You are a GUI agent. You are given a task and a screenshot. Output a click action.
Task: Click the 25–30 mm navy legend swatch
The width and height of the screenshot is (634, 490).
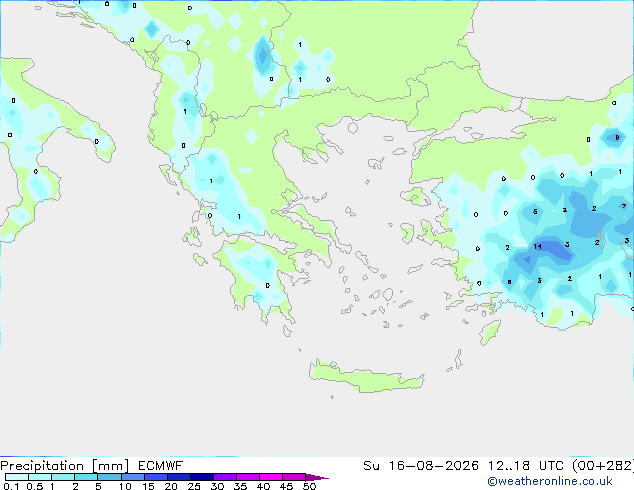point(202,477)
